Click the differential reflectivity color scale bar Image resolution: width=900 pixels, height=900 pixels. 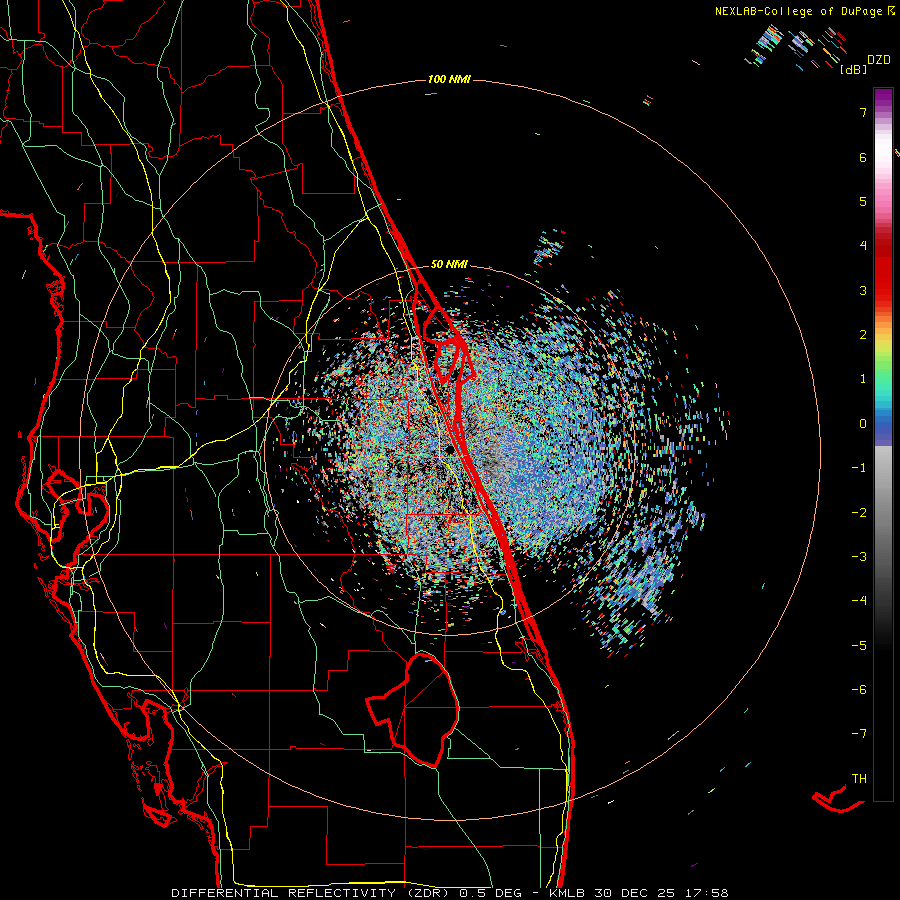883,444
